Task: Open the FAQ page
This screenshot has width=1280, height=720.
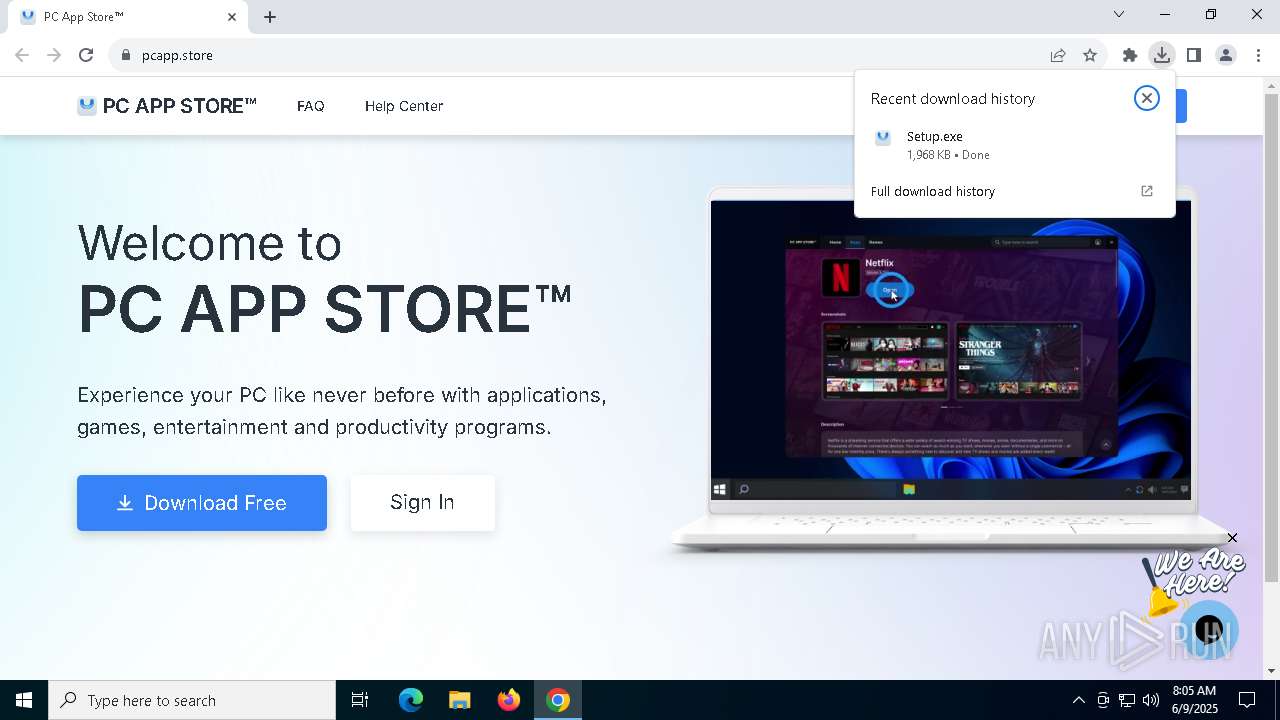Action: pyautogui.click(x=310, y=106)
